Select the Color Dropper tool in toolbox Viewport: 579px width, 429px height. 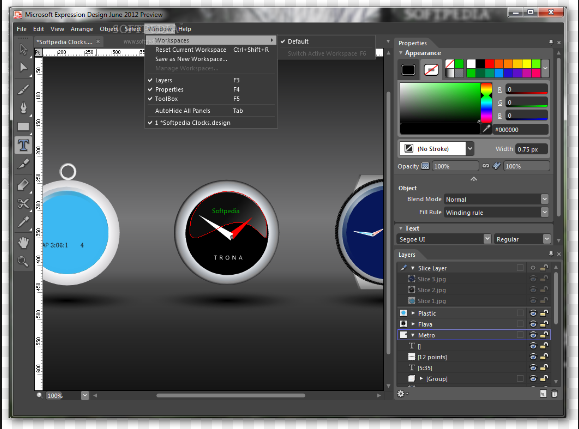coord(23,222)
